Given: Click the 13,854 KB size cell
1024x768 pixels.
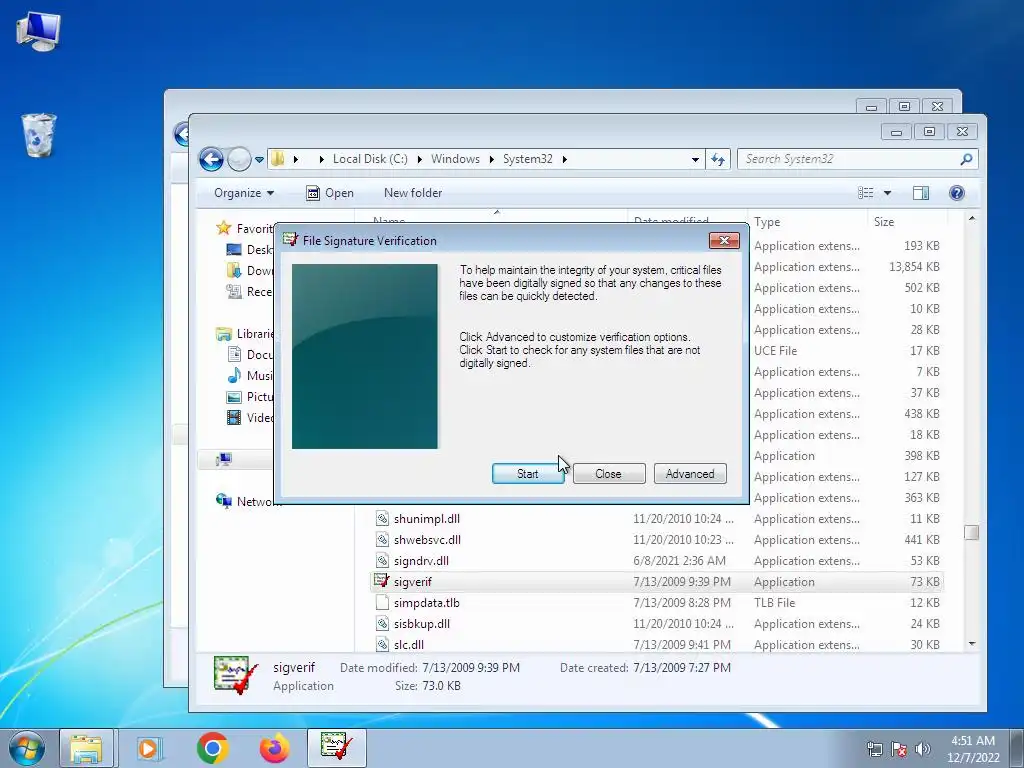Looking at the screenshot, I should click(914, 266).
